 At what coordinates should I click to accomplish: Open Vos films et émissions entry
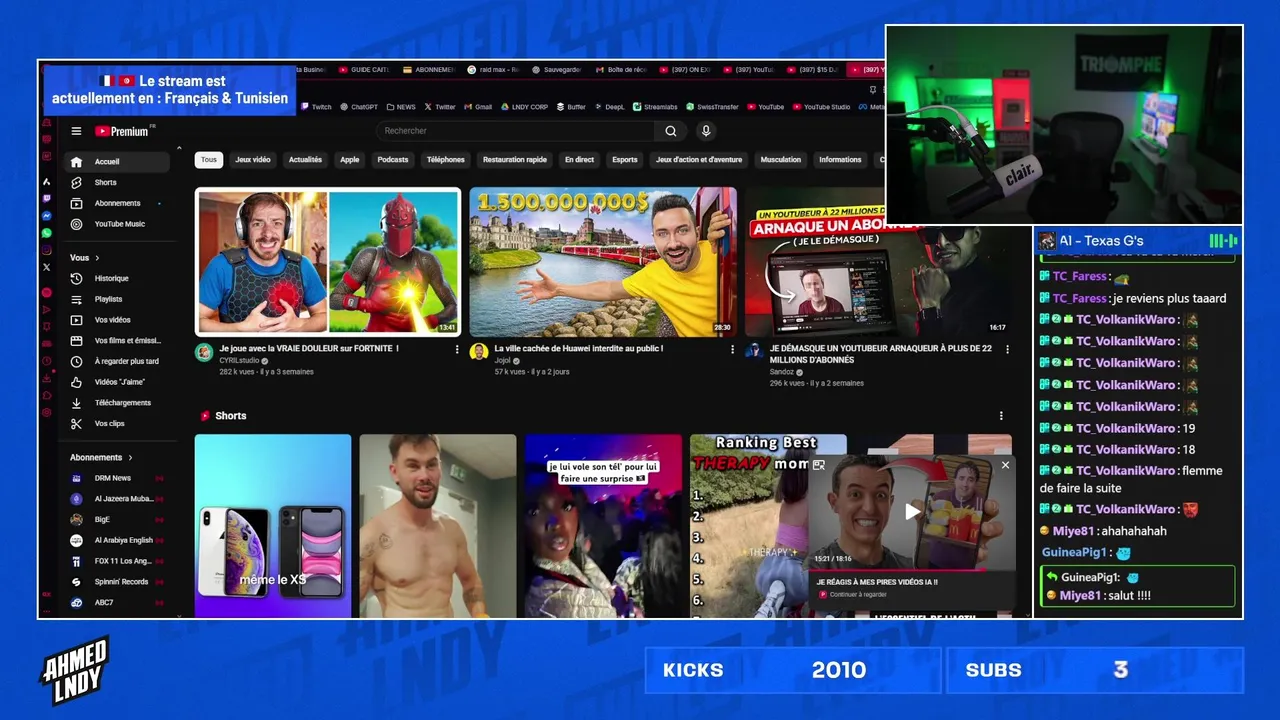(117, 340)
